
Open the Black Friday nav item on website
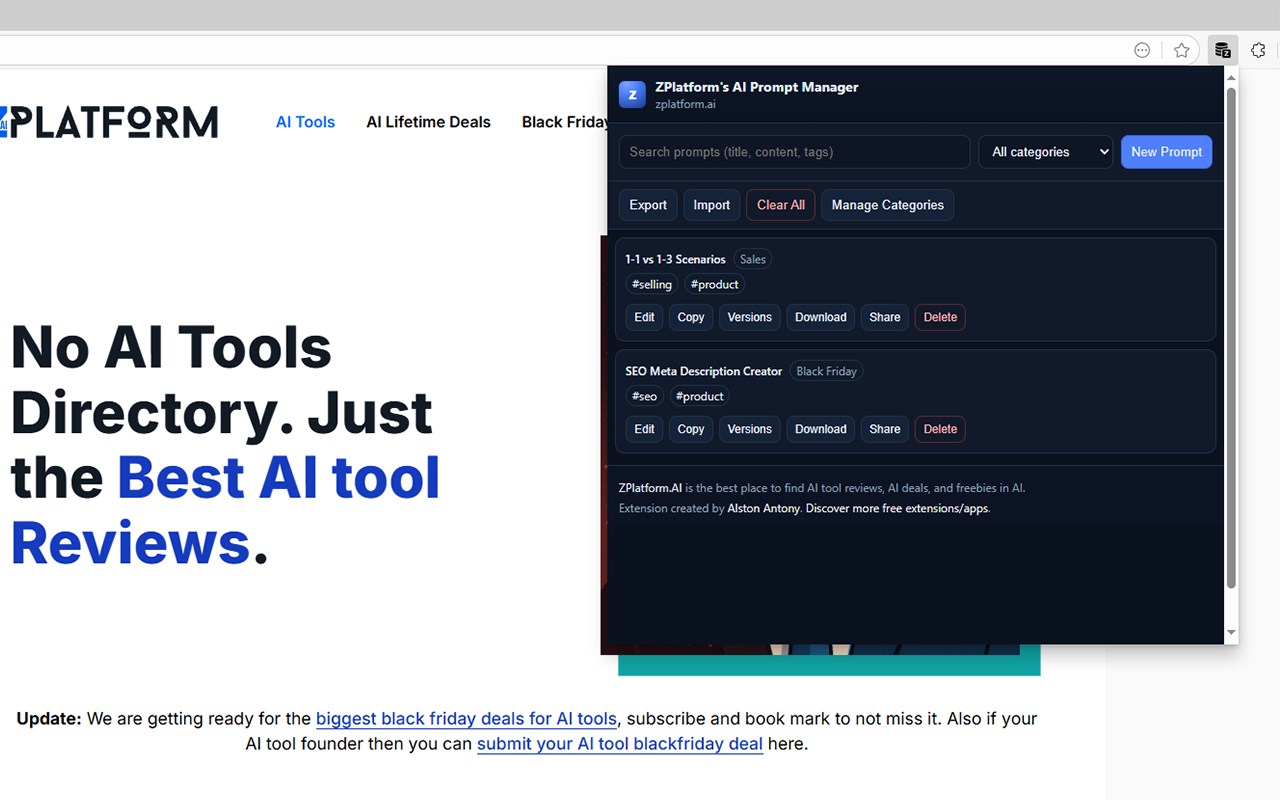(565, 122)
